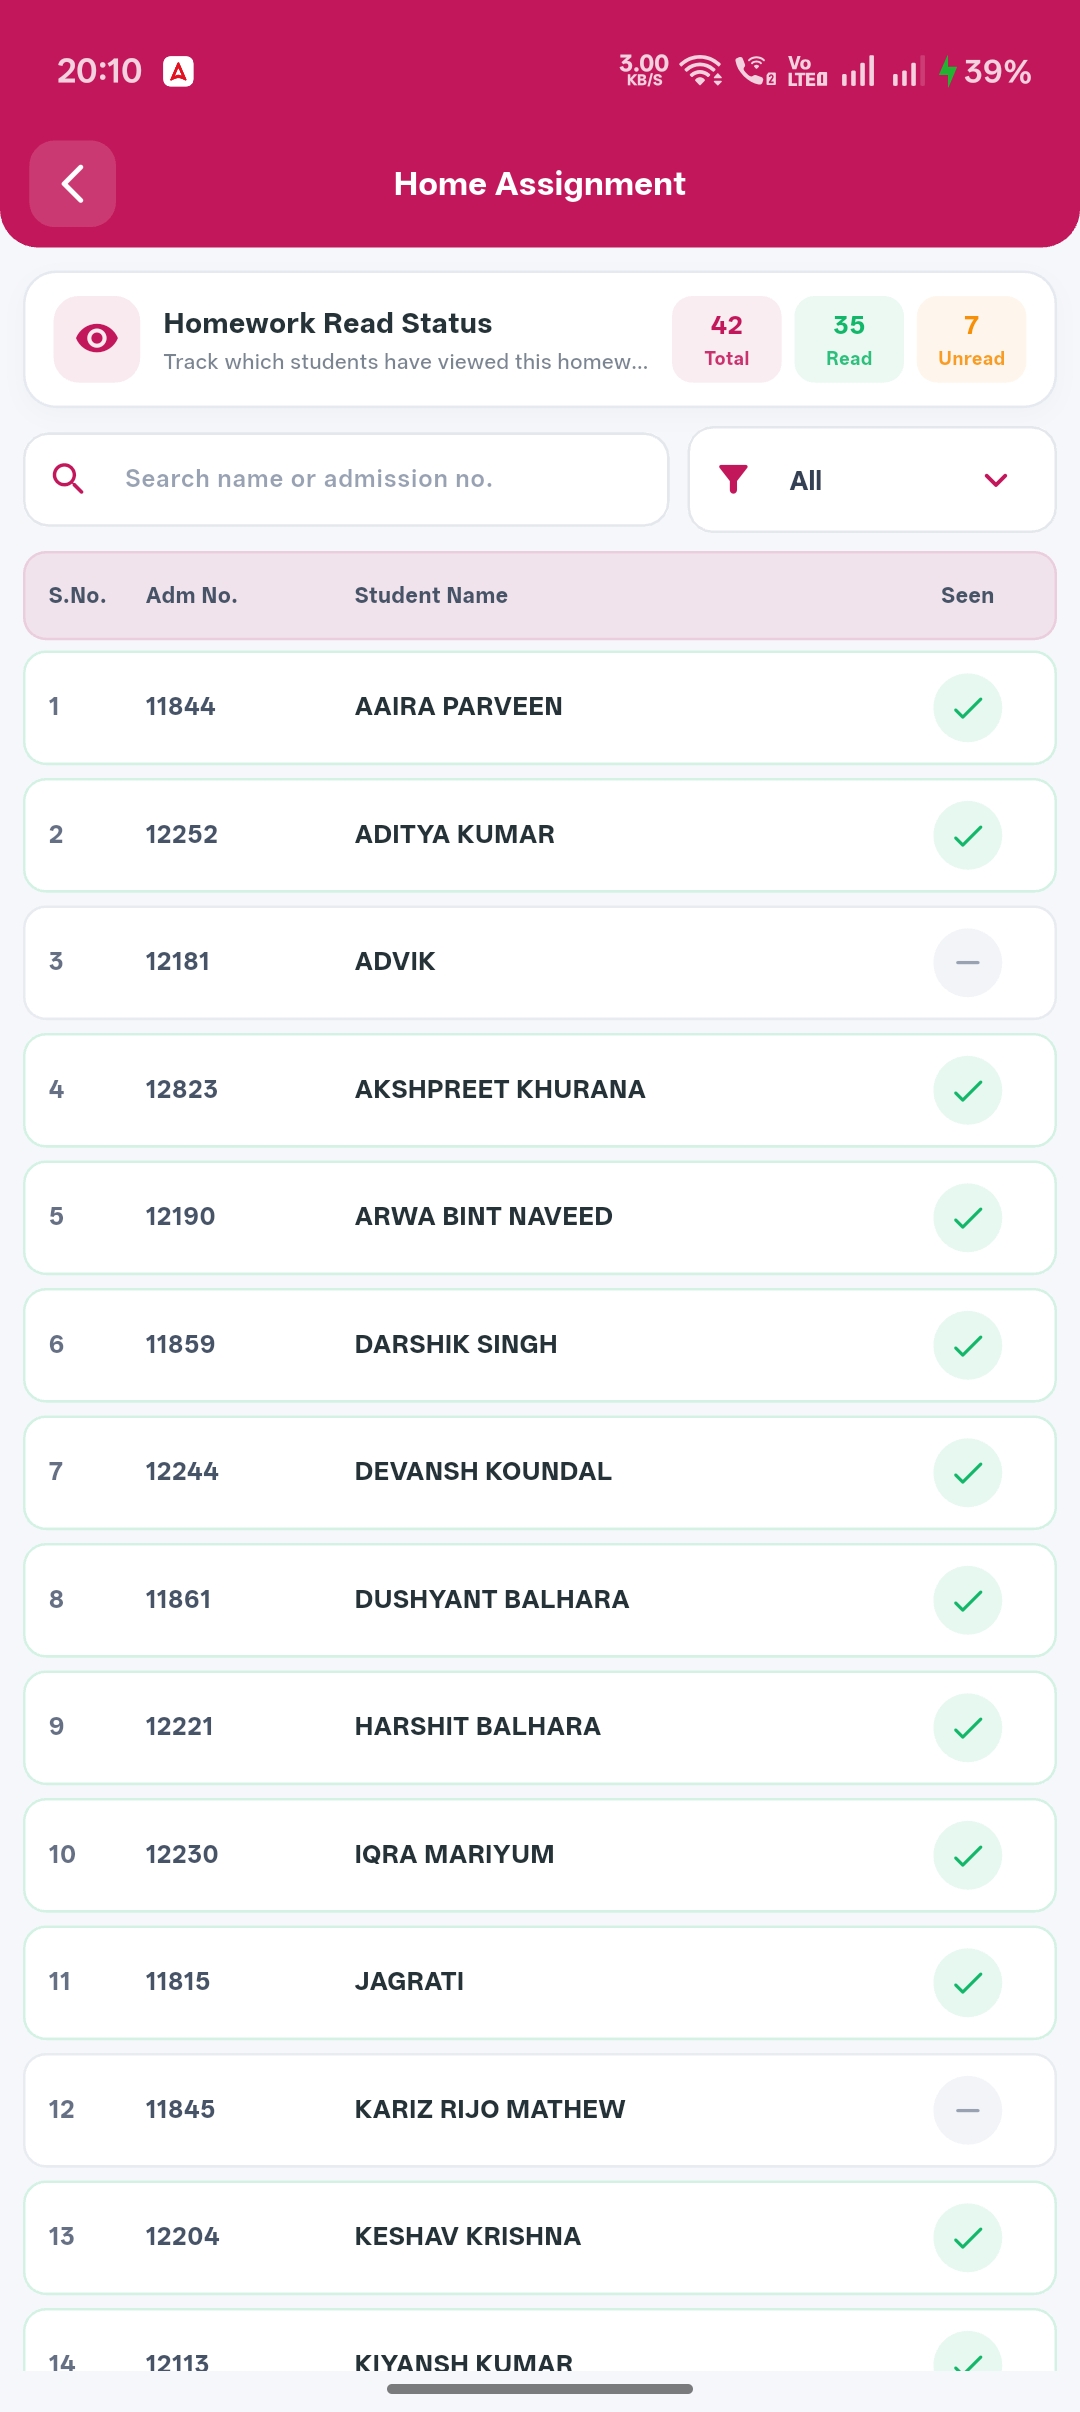This screenshot has height=2412, width=1080.
Task: Tap seen checkmark for DARSHIK SINGH
Action: (968, 1345)
